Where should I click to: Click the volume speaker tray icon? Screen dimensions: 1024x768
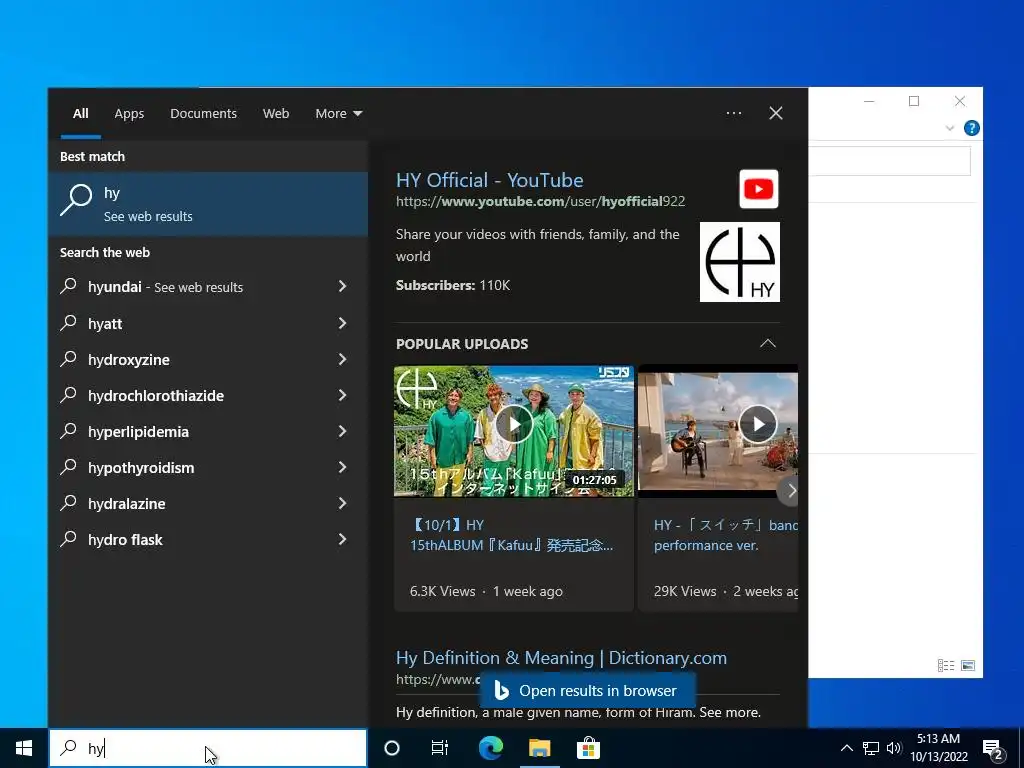(x=894, y=748)
